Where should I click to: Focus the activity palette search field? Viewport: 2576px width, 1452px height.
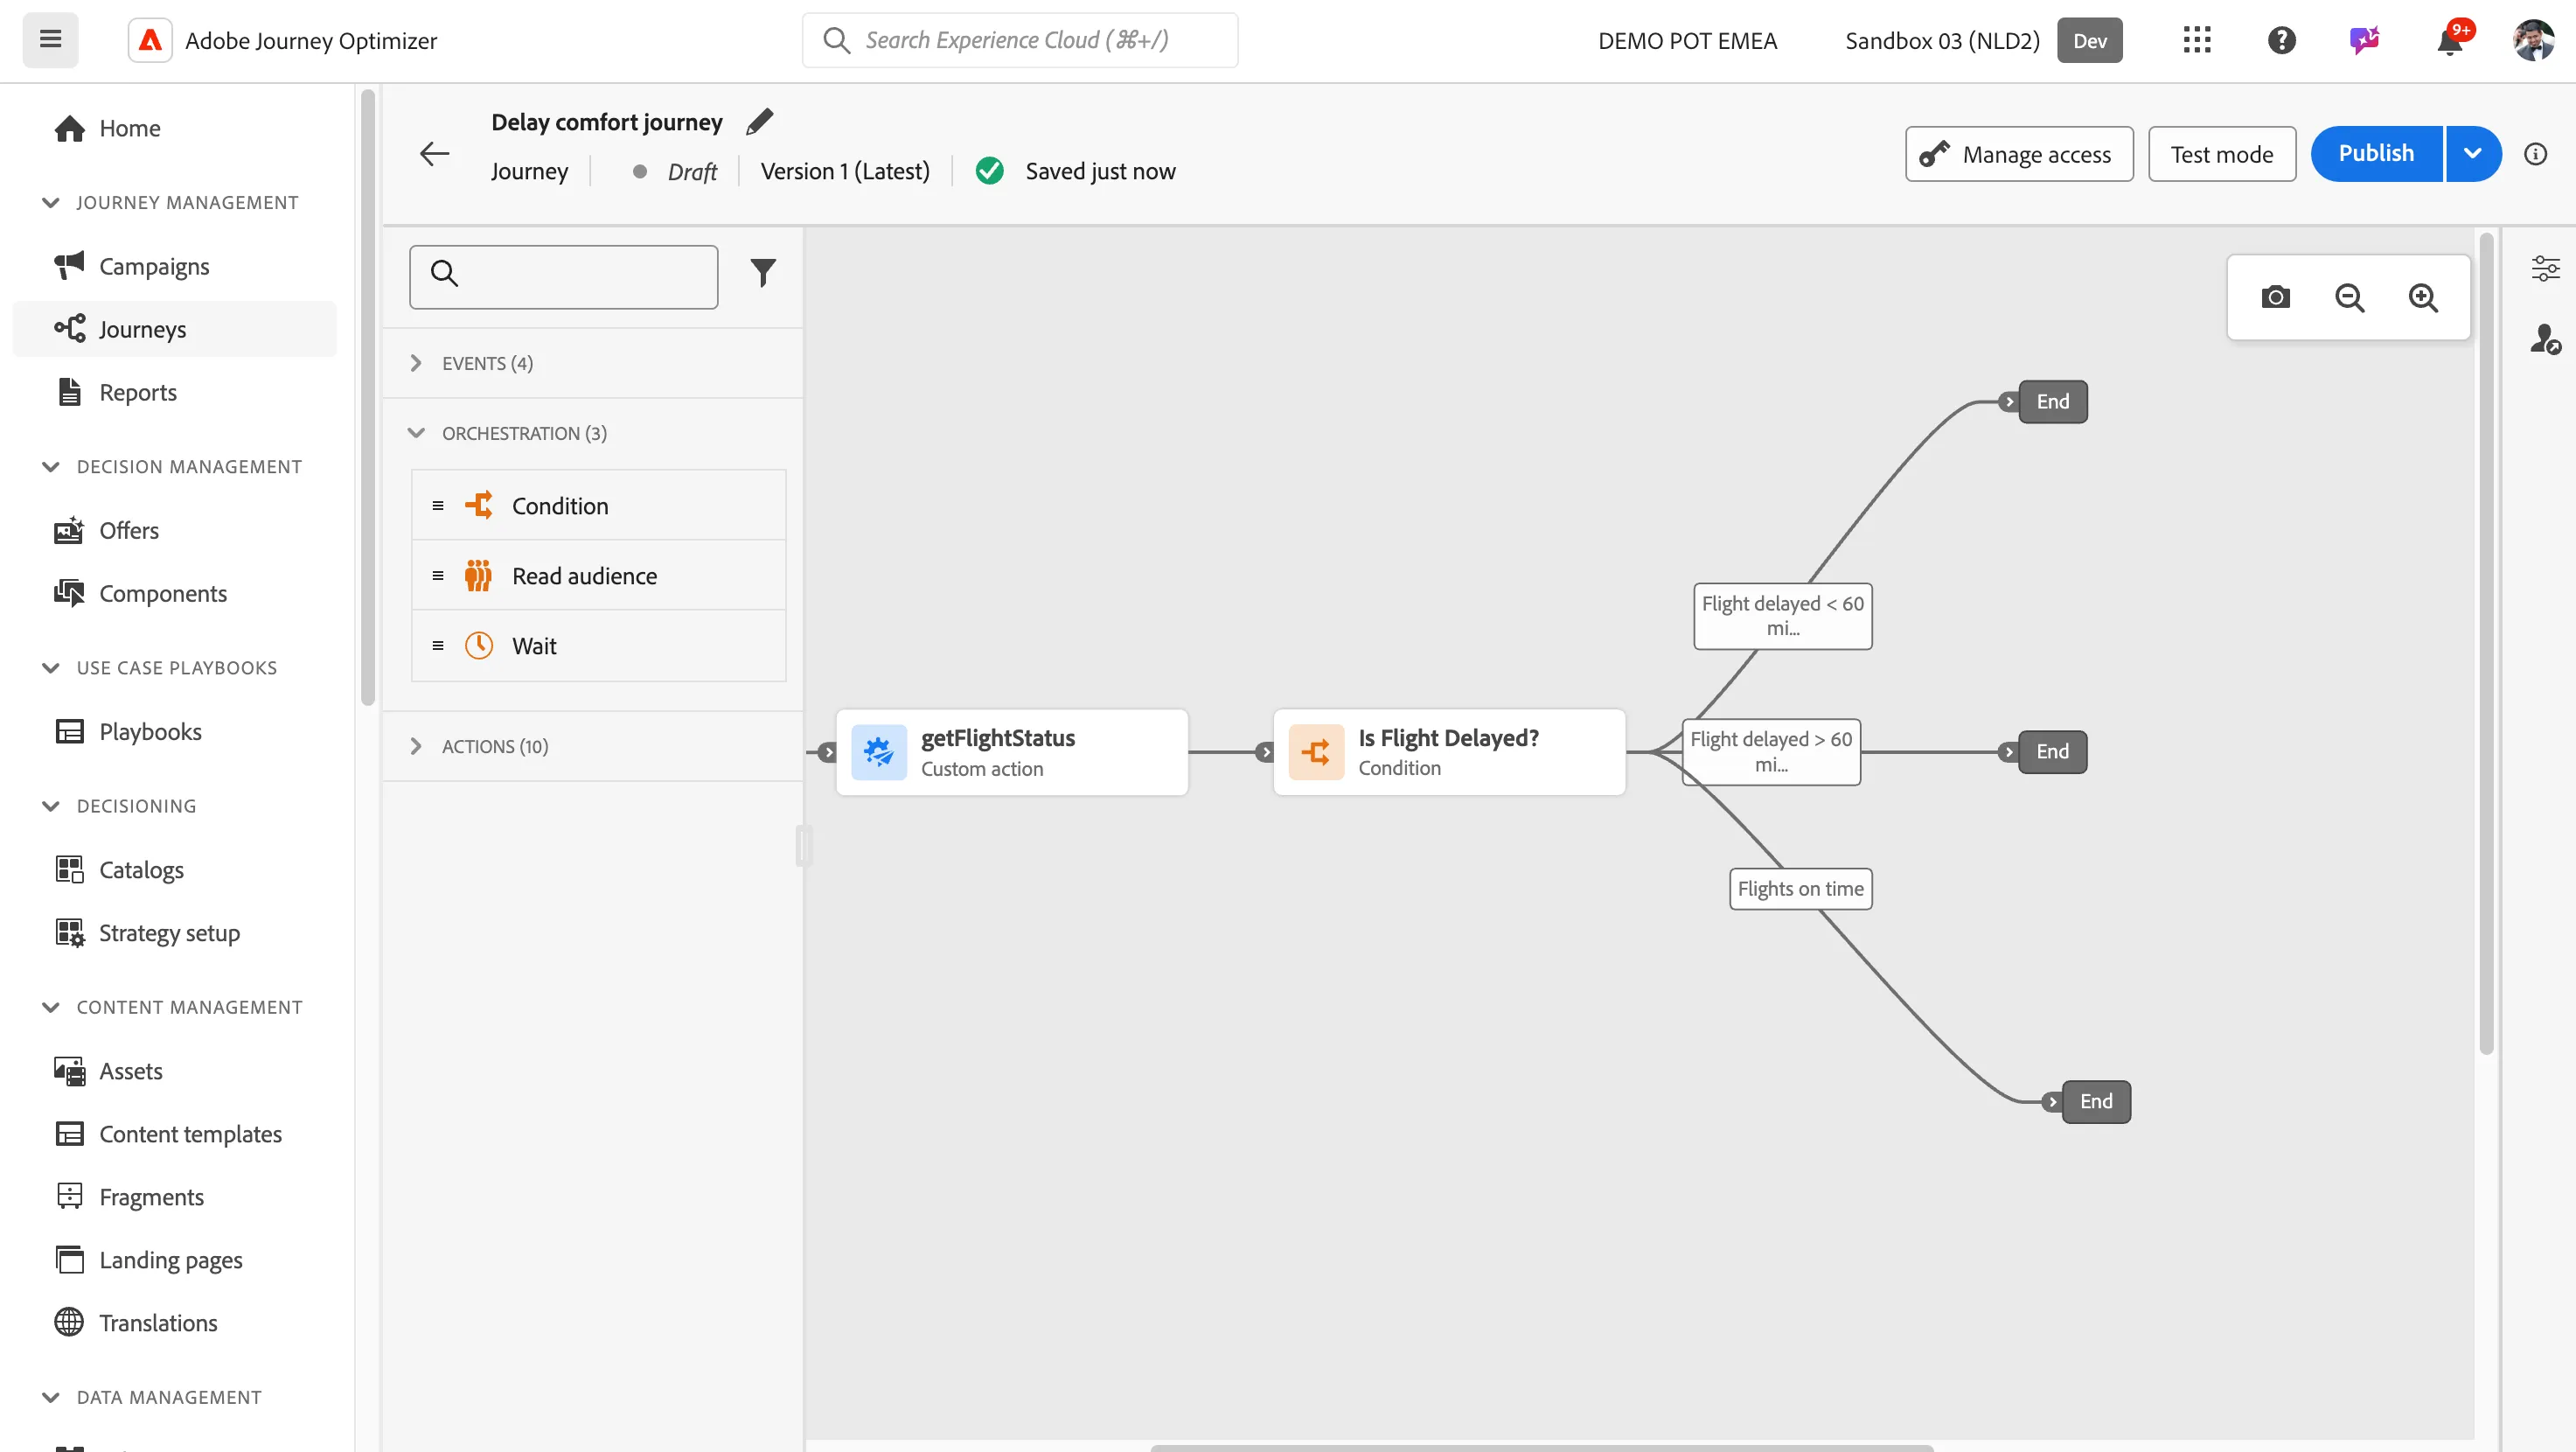[563, 276]
